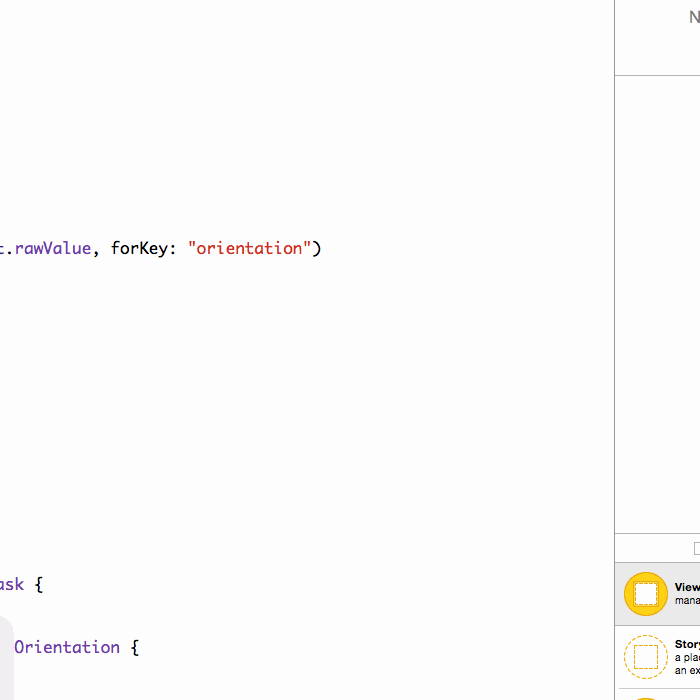Screen dimensions: 700x700
Task: Select the View Controller title text
Action: (687, 588)
